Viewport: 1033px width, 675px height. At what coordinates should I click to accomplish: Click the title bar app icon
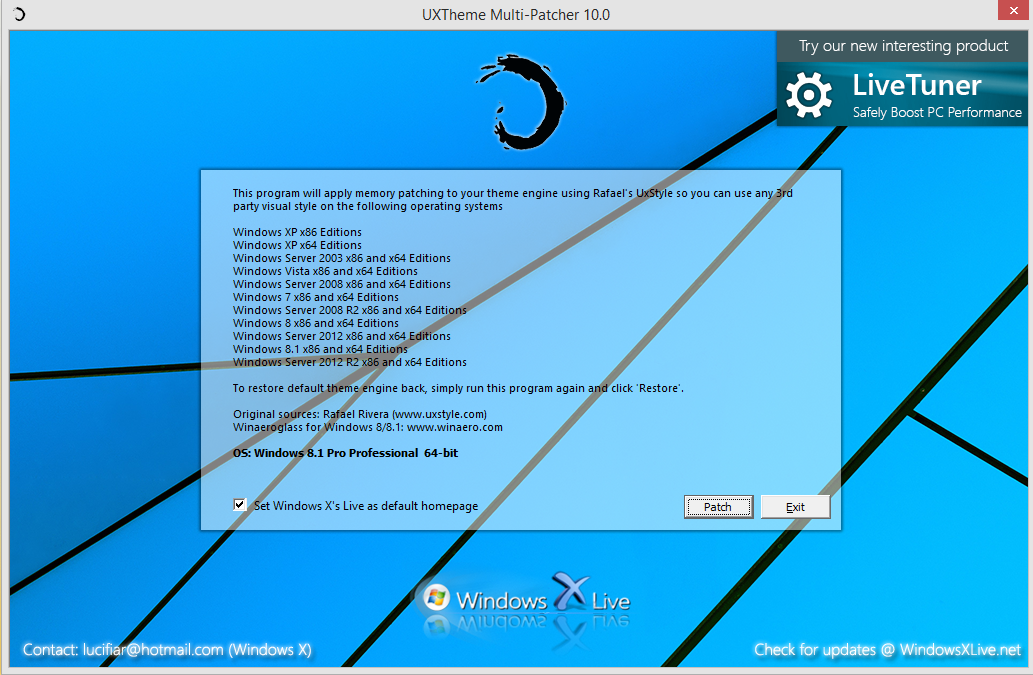pyautogui.click(x=19, y=14)
